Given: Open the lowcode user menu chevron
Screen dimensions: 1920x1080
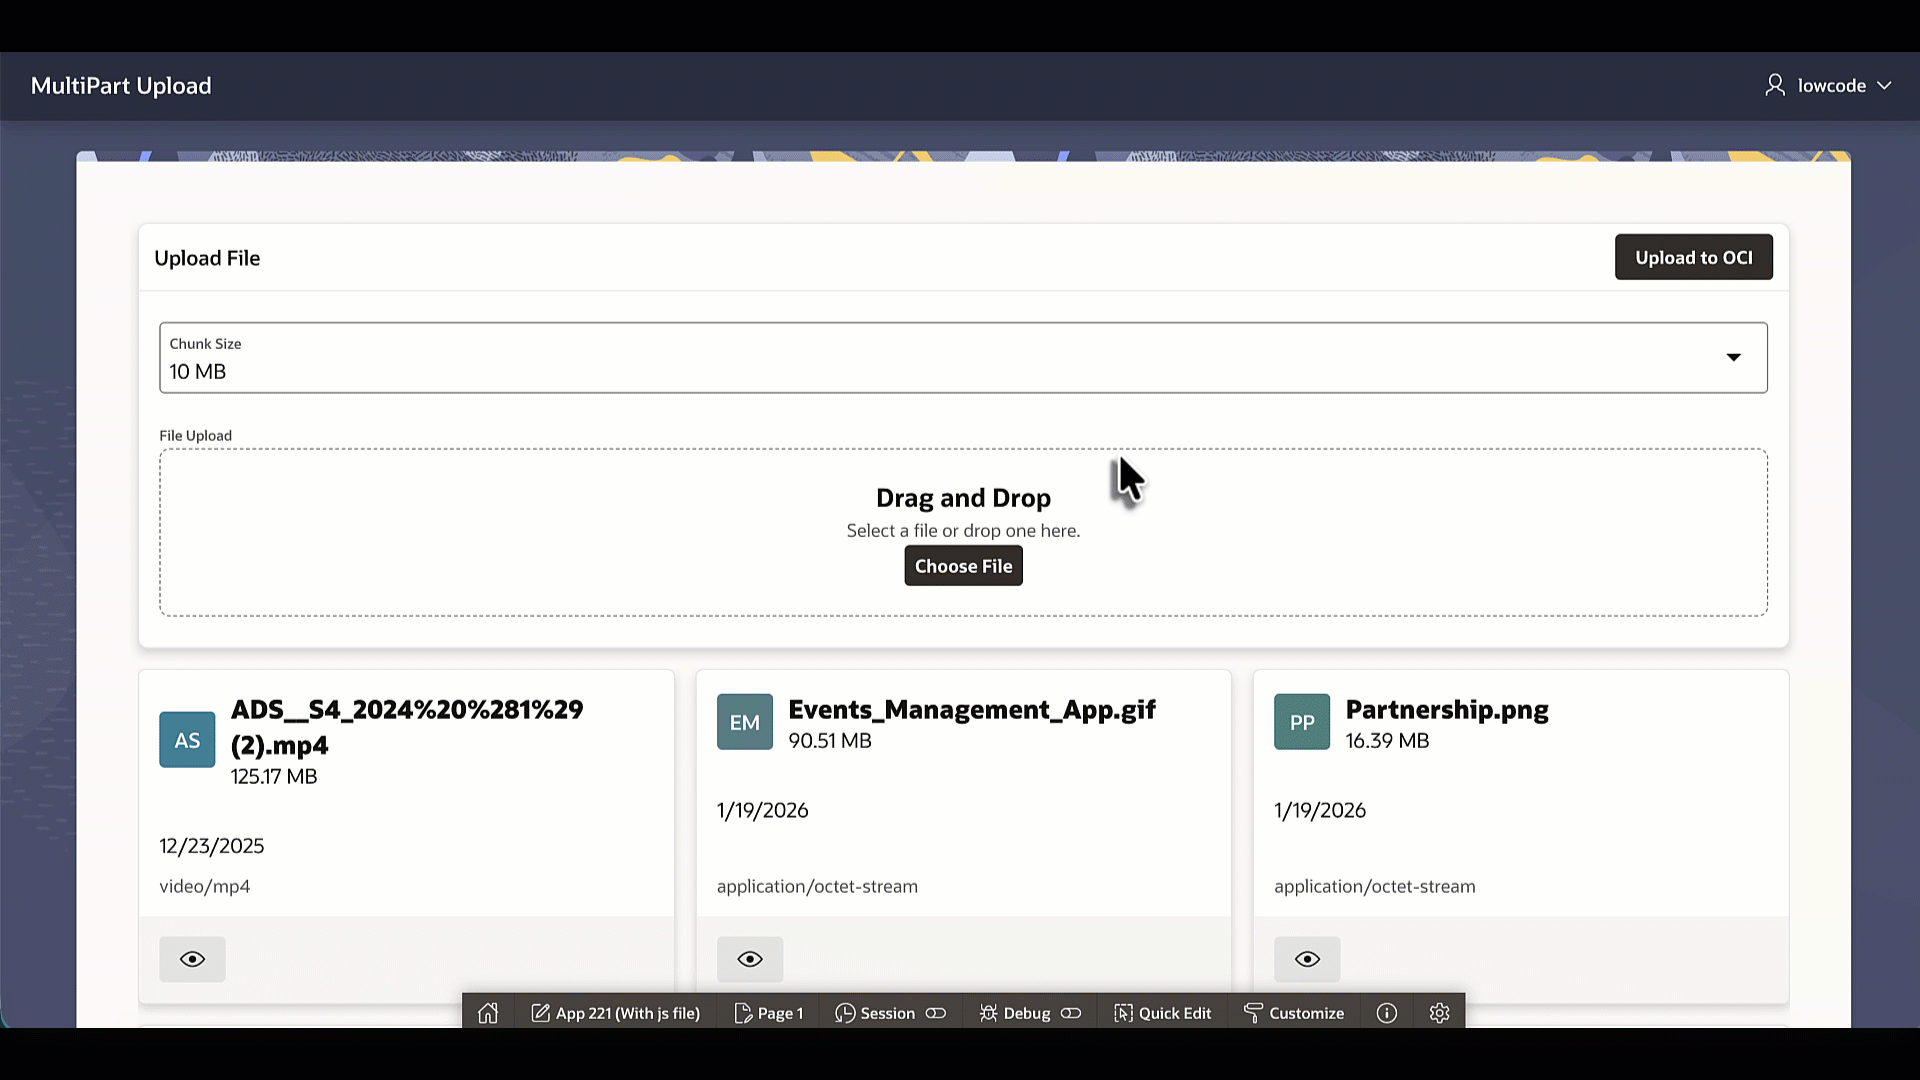Looking at the screenshot, I should [x=1884, y=85].
